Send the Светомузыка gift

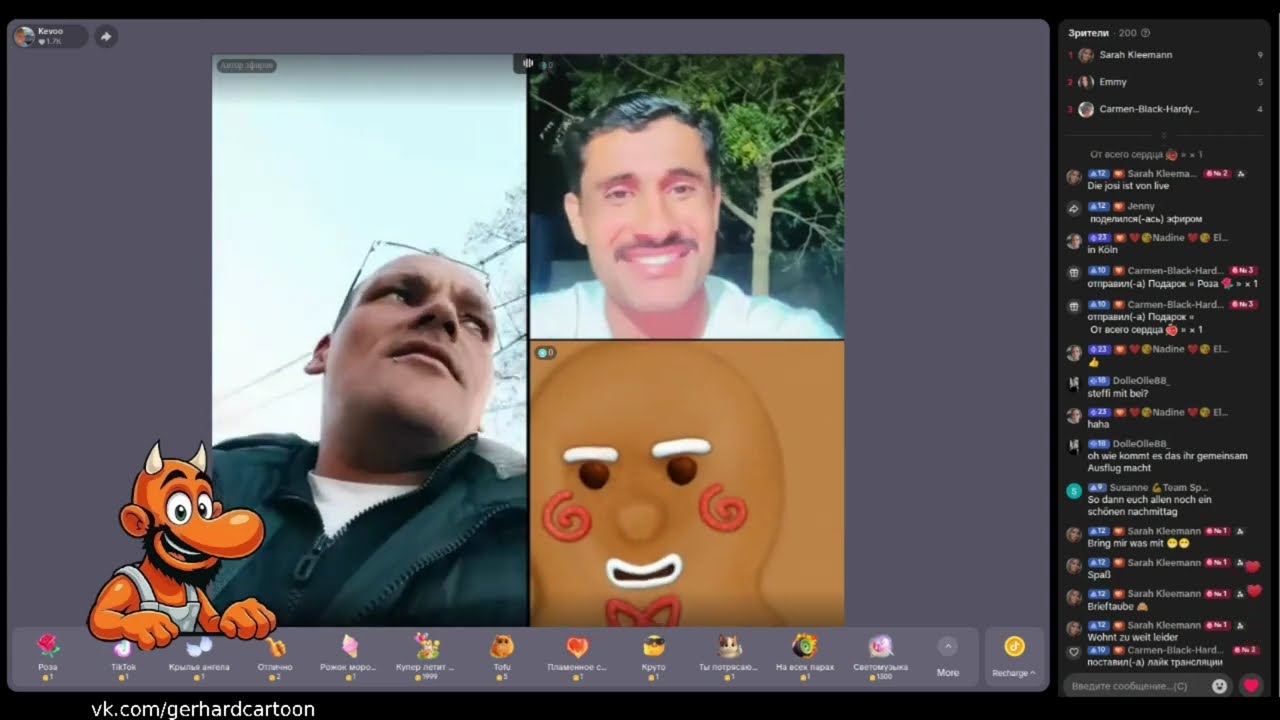(880, 657)
